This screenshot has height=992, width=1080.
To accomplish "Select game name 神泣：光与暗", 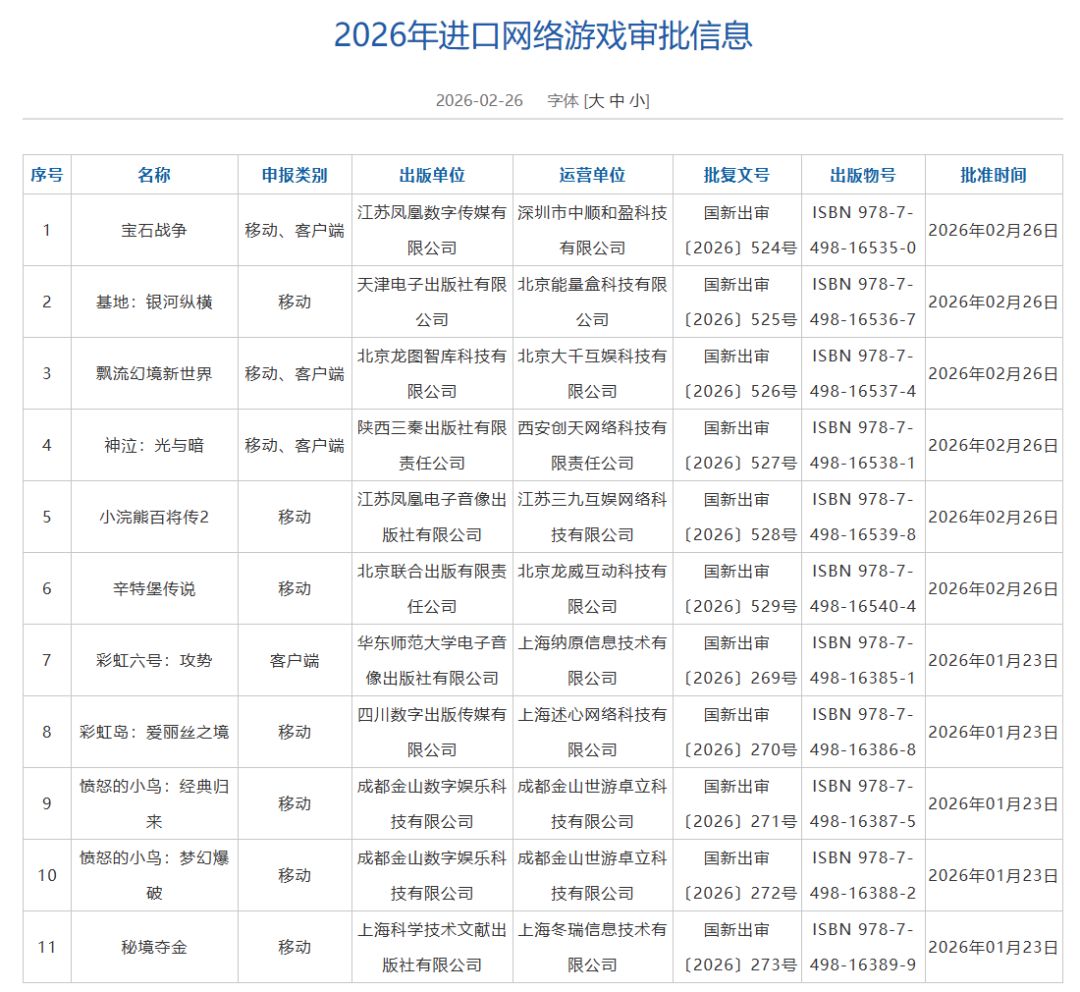I will pyautogui.click(x=154, y=445).
